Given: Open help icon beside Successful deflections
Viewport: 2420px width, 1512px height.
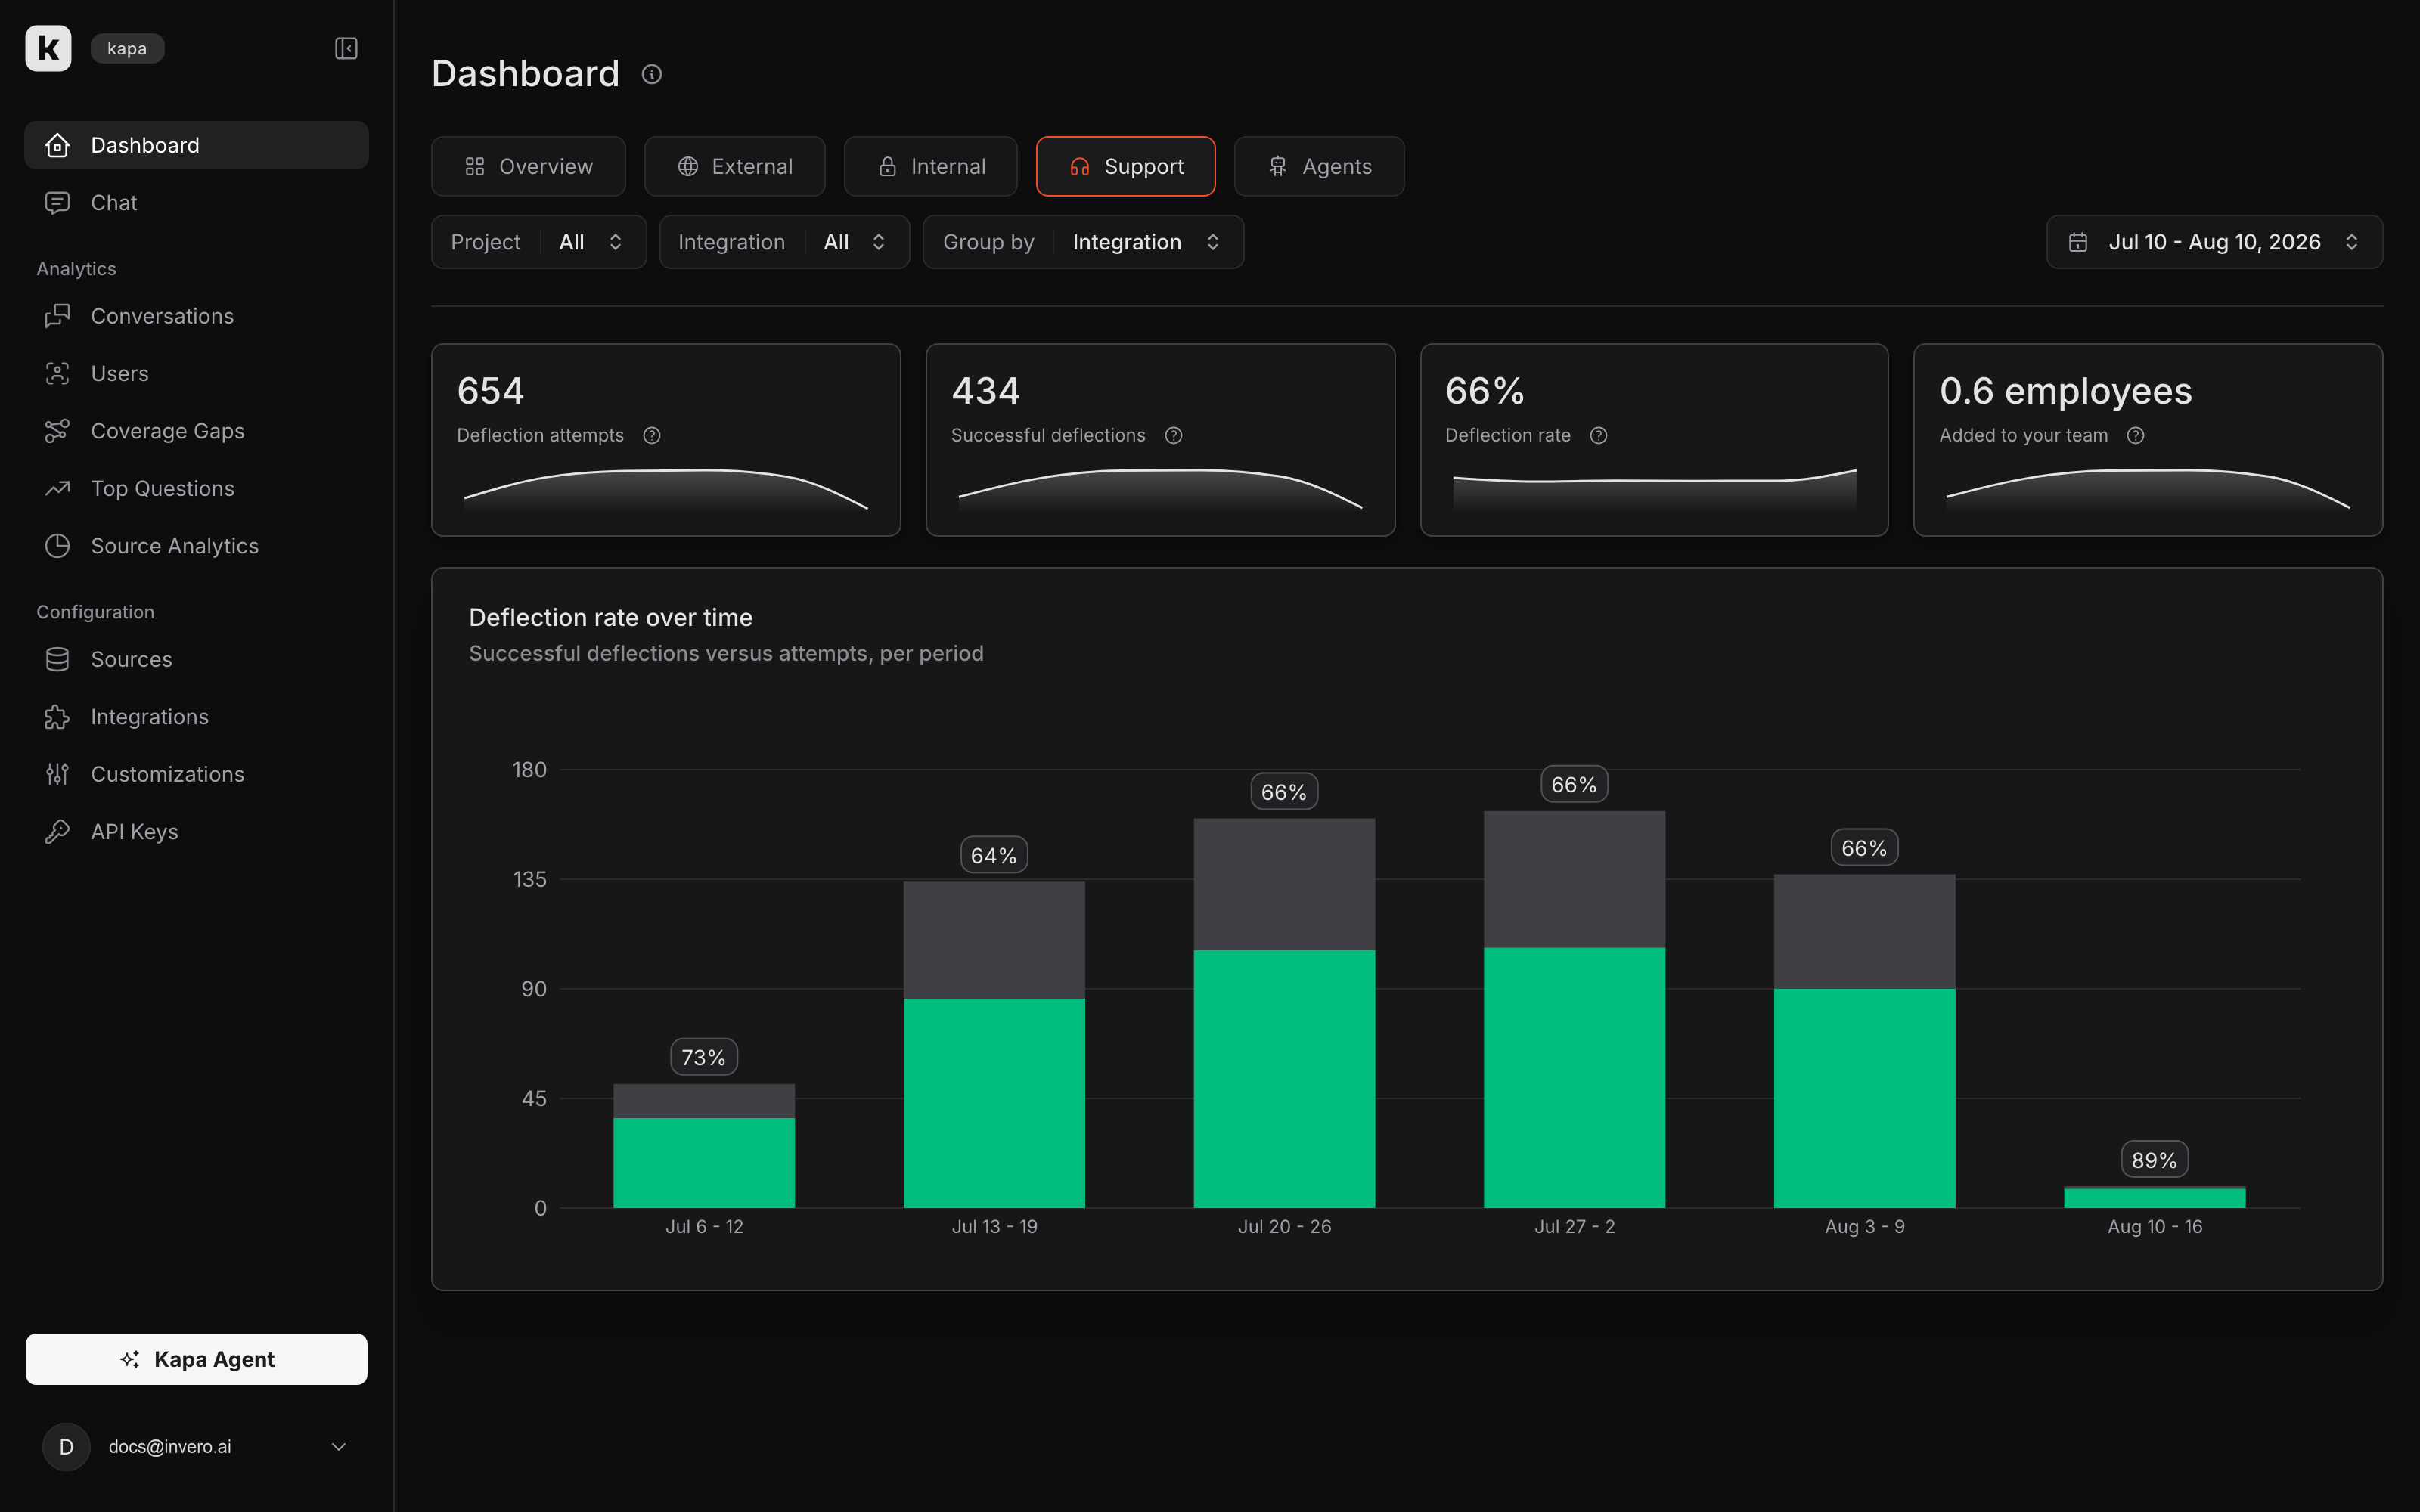Looking at the screenshot, I should [1174, 435].
